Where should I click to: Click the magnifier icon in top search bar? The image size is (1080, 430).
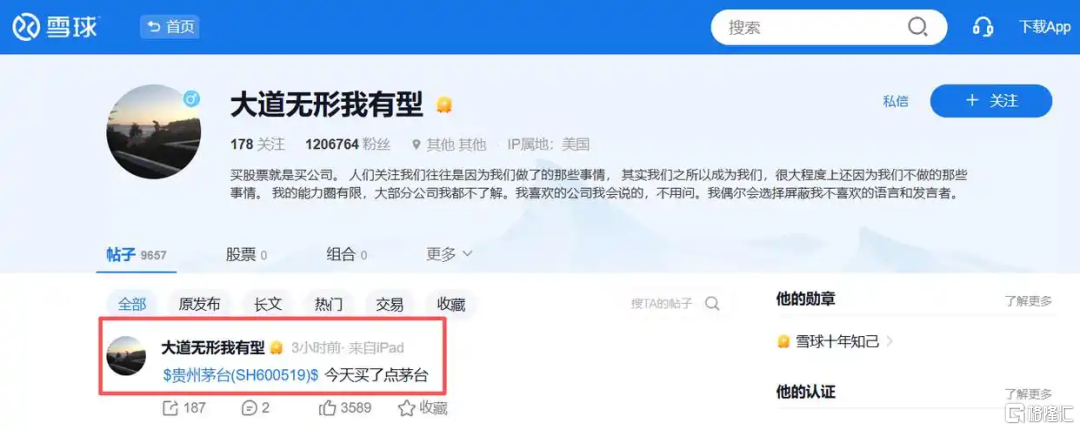coord(917,27)
